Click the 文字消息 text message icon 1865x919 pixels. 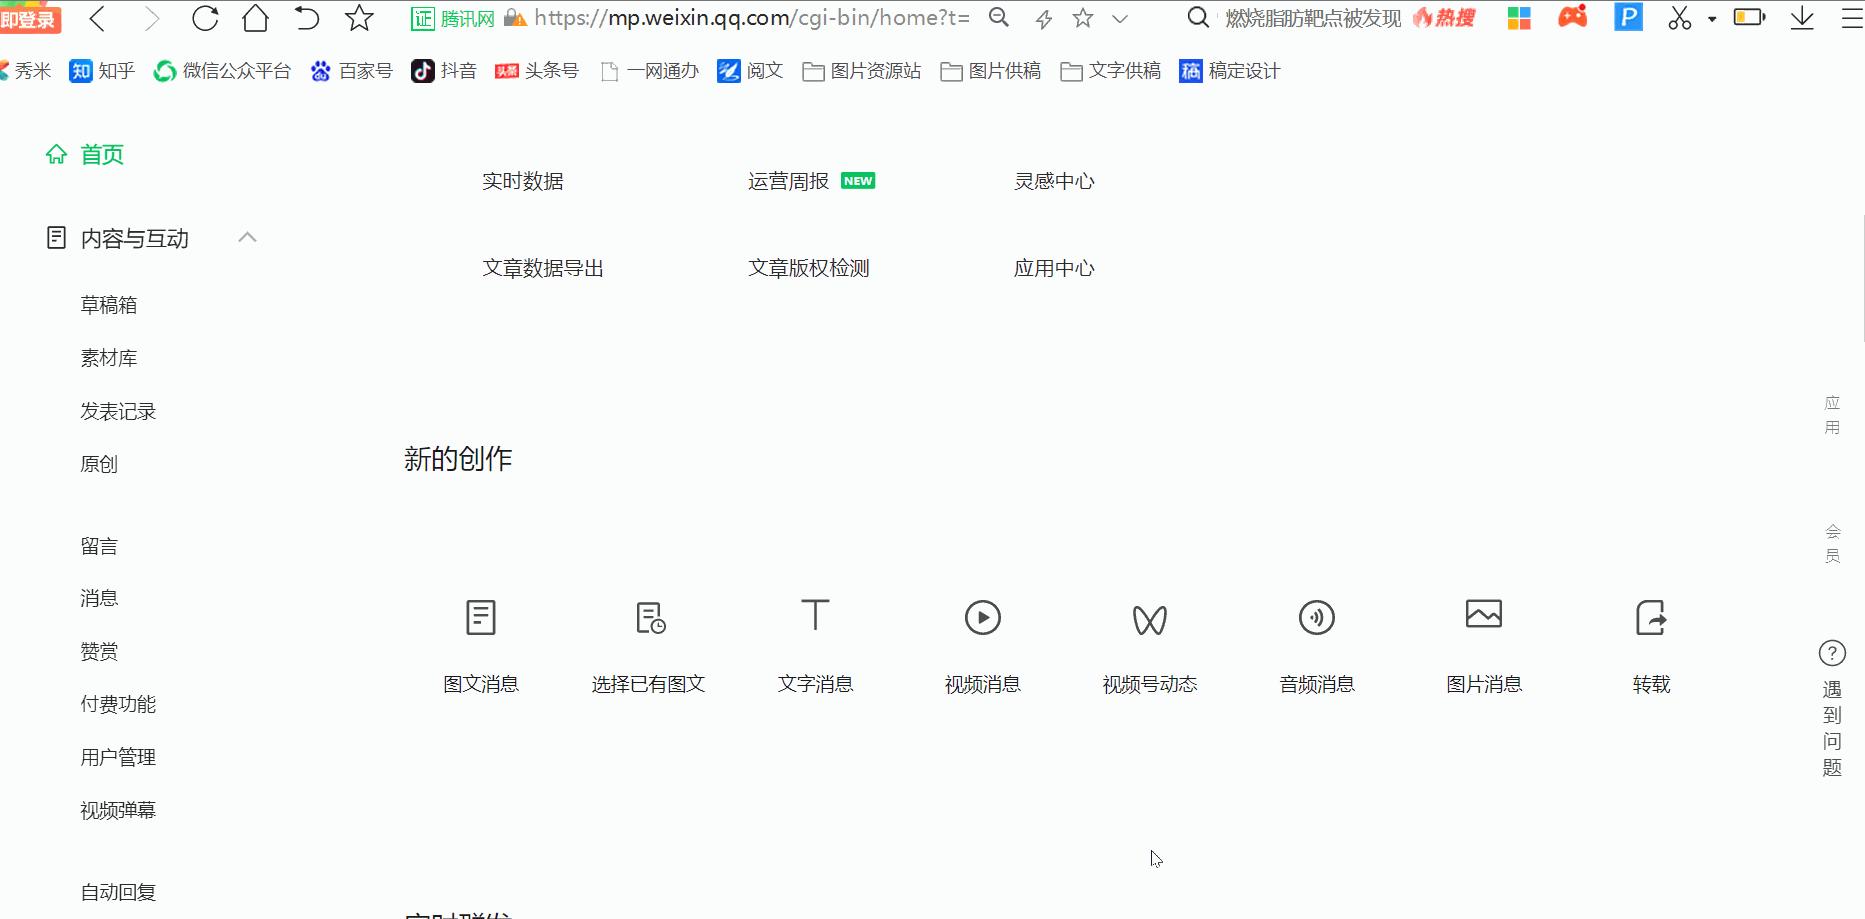click(815, 617)
